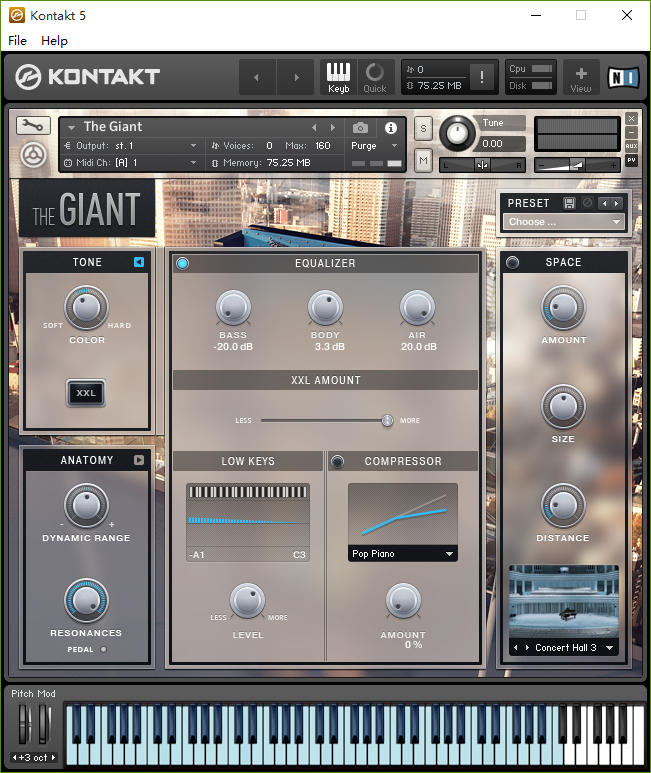Viewport: 651px width, 773px height.
Task: Minimize instrument view with minus button
Action: click(631, 132)
